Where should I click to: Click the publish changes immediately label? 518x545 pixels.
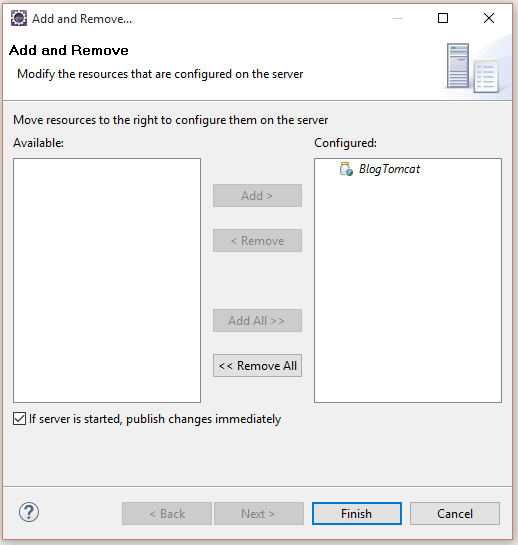point(155,419)
